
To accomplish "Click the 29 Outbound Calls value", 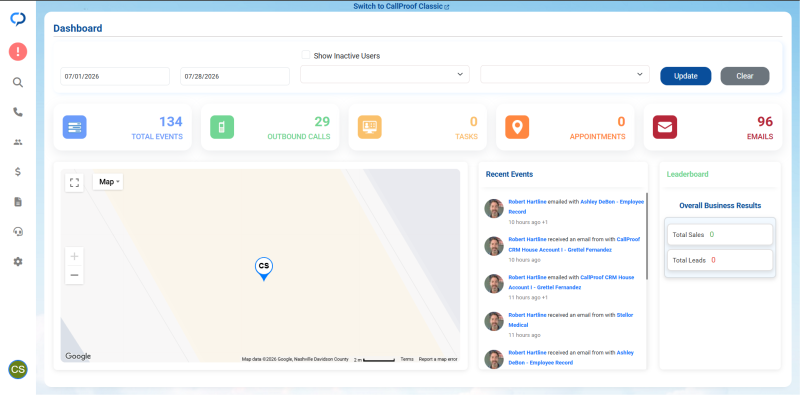I will click(322, 121).
